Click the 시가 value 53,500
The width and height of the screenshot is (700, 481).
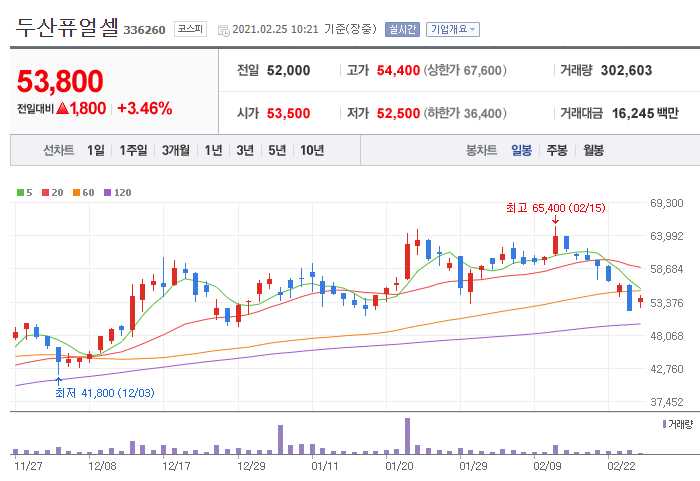pyautogui.click(x=288, y=113)
